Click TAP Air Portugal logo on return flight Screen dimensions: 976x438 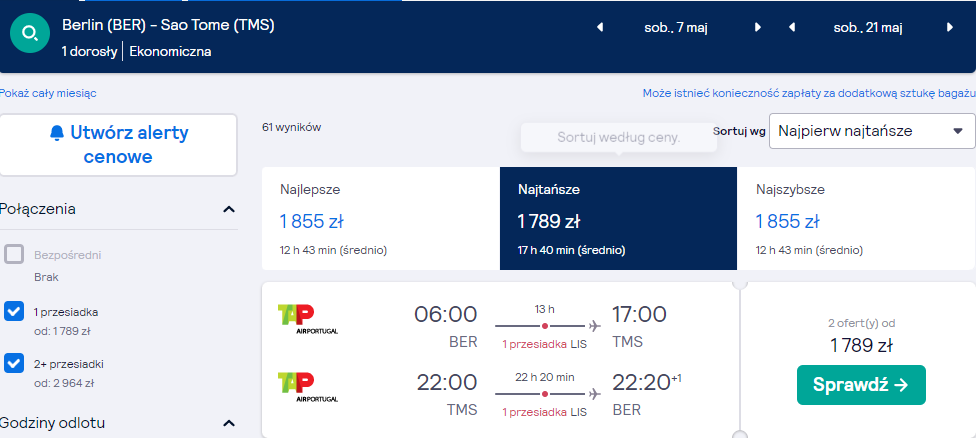point(307,387)
